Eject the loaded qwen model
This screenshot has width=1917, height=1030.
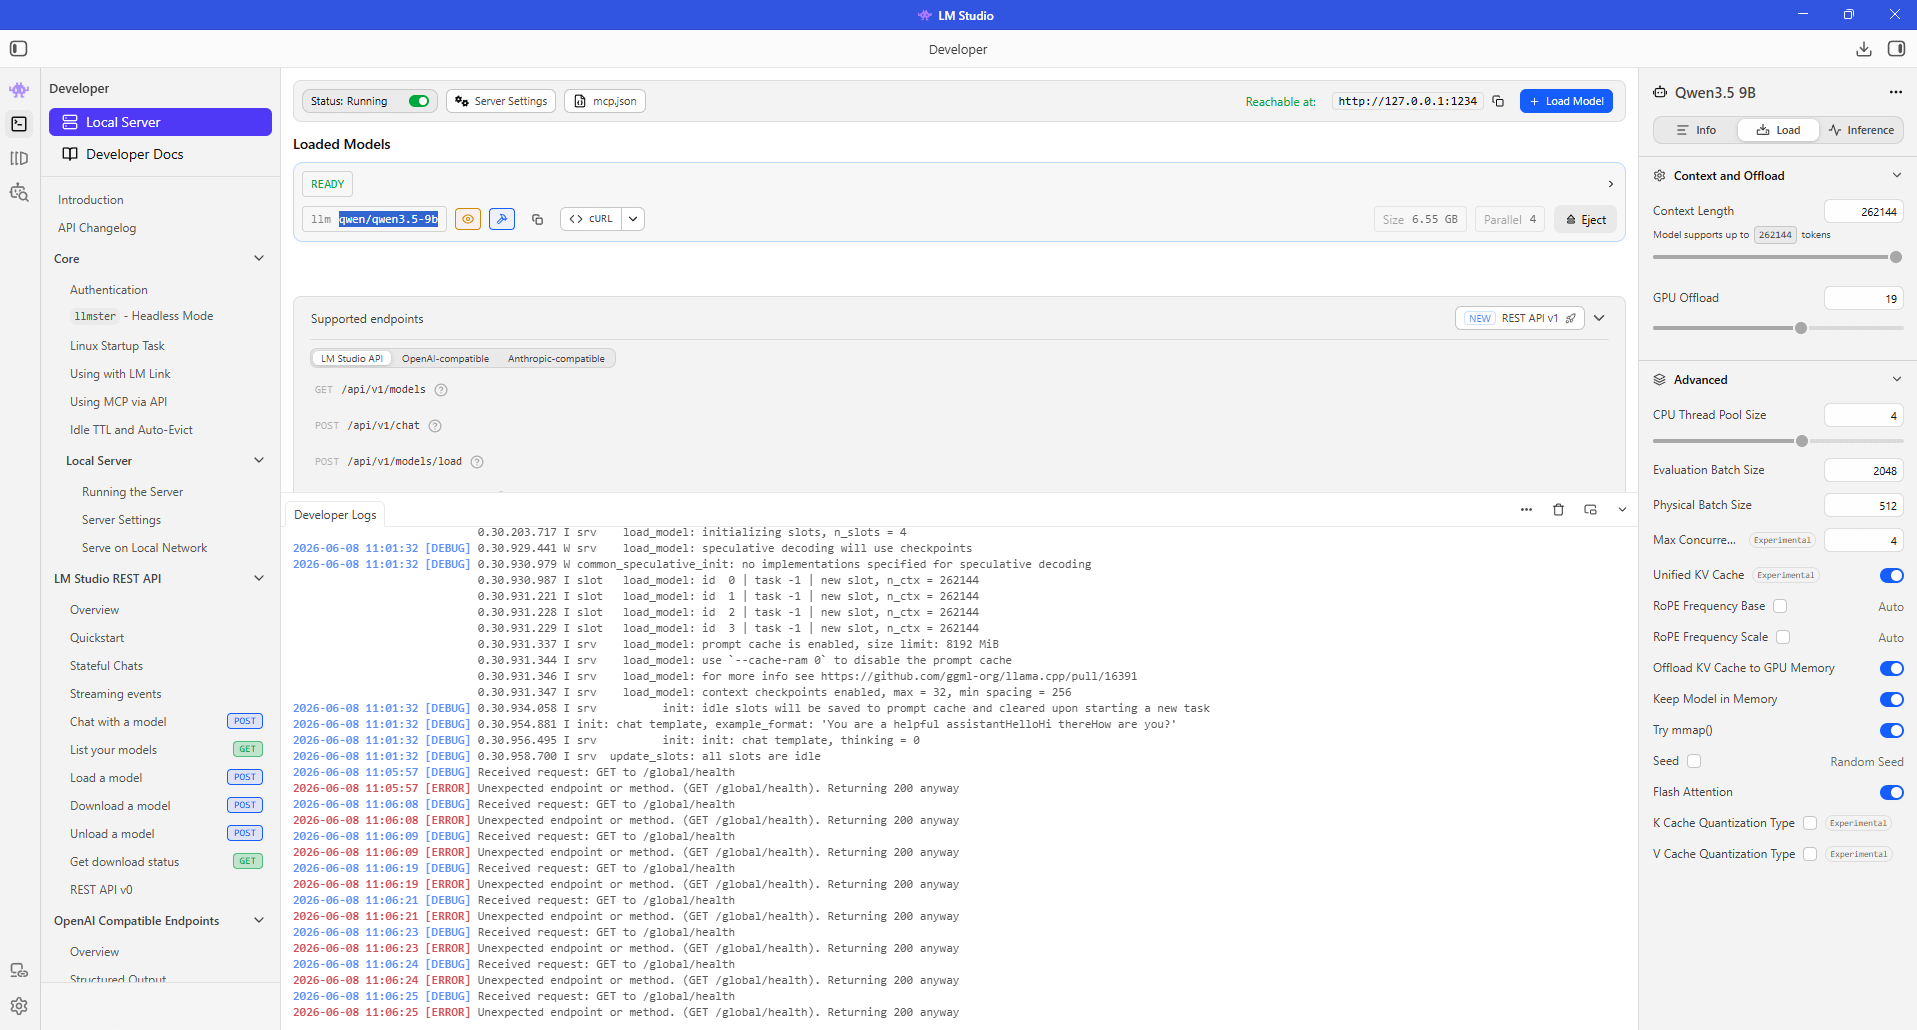click(x=1585, y=219)
